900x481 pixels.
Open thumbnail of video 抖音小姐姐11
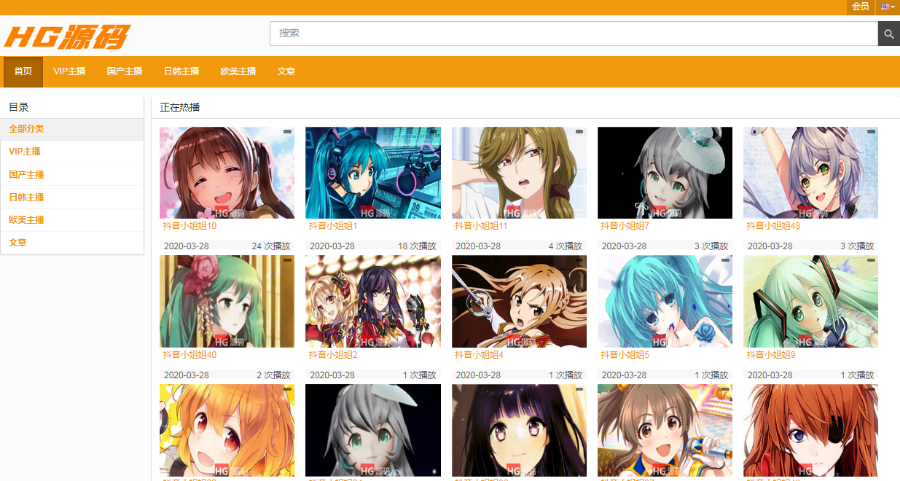[519, 173]
